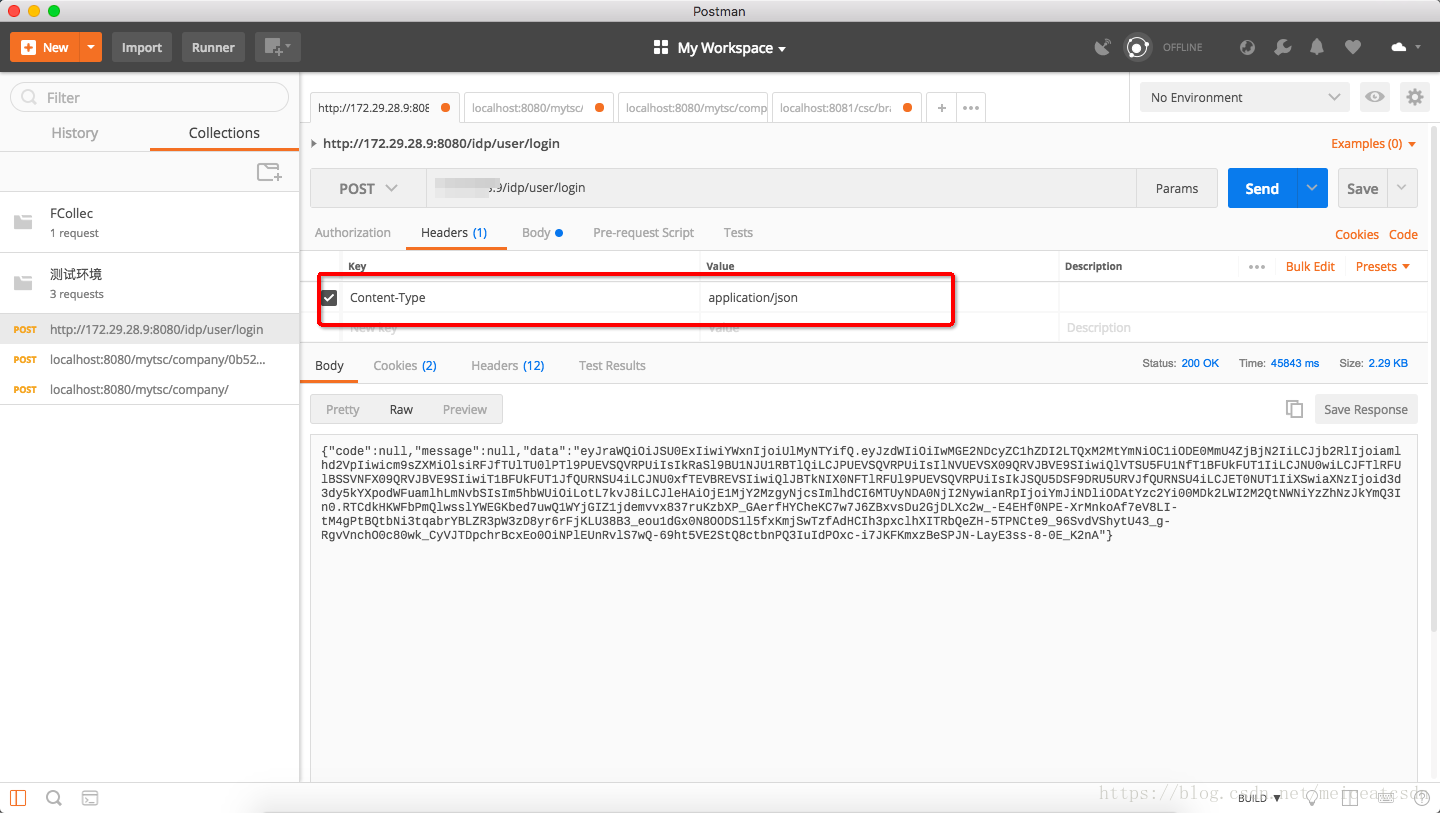
Task: Open the No Environment dropdown
Action: point(1245,97)
